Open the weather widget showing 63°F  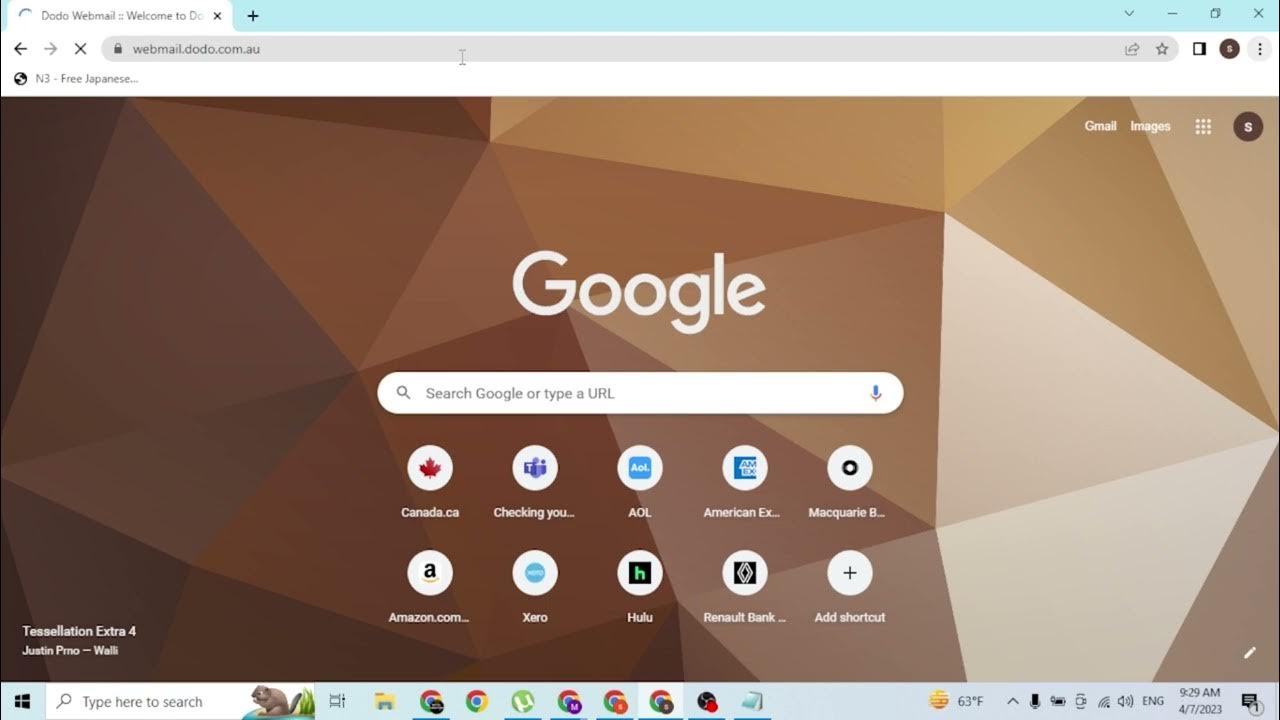coord(956,701)
